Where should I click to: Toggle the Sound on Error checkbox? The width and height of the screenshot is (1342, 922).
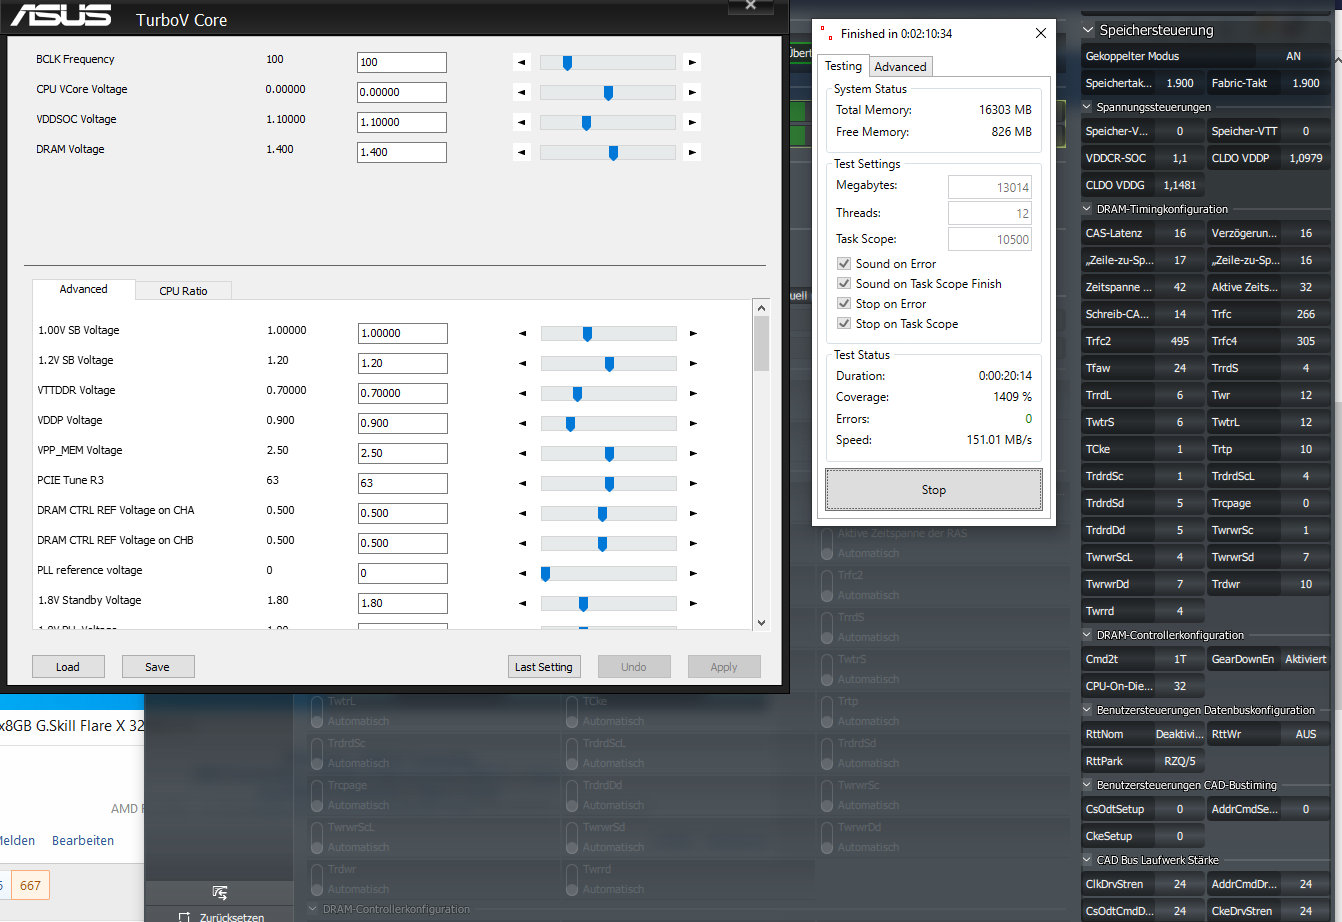pyautogui.click(x=845, y=264)
